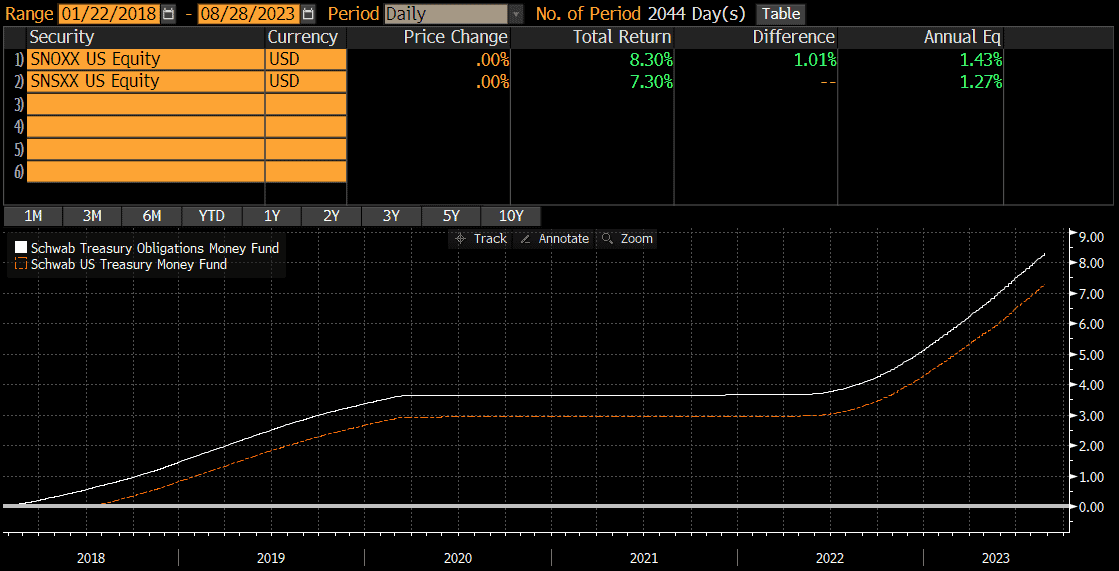Set the chart range to 5Y
The image size is (1119, 571).
point(451,216)
